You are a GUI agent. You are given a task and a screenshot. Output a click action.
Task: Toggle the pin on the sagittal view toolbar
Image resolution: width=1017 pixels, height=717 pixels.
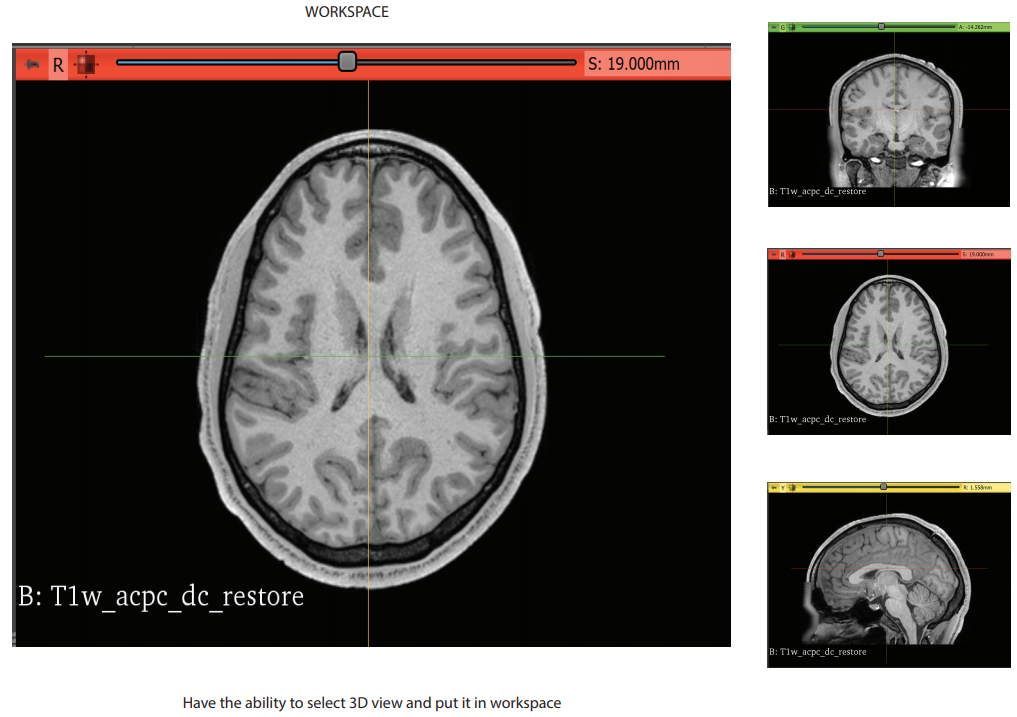(x=774, y=487)
